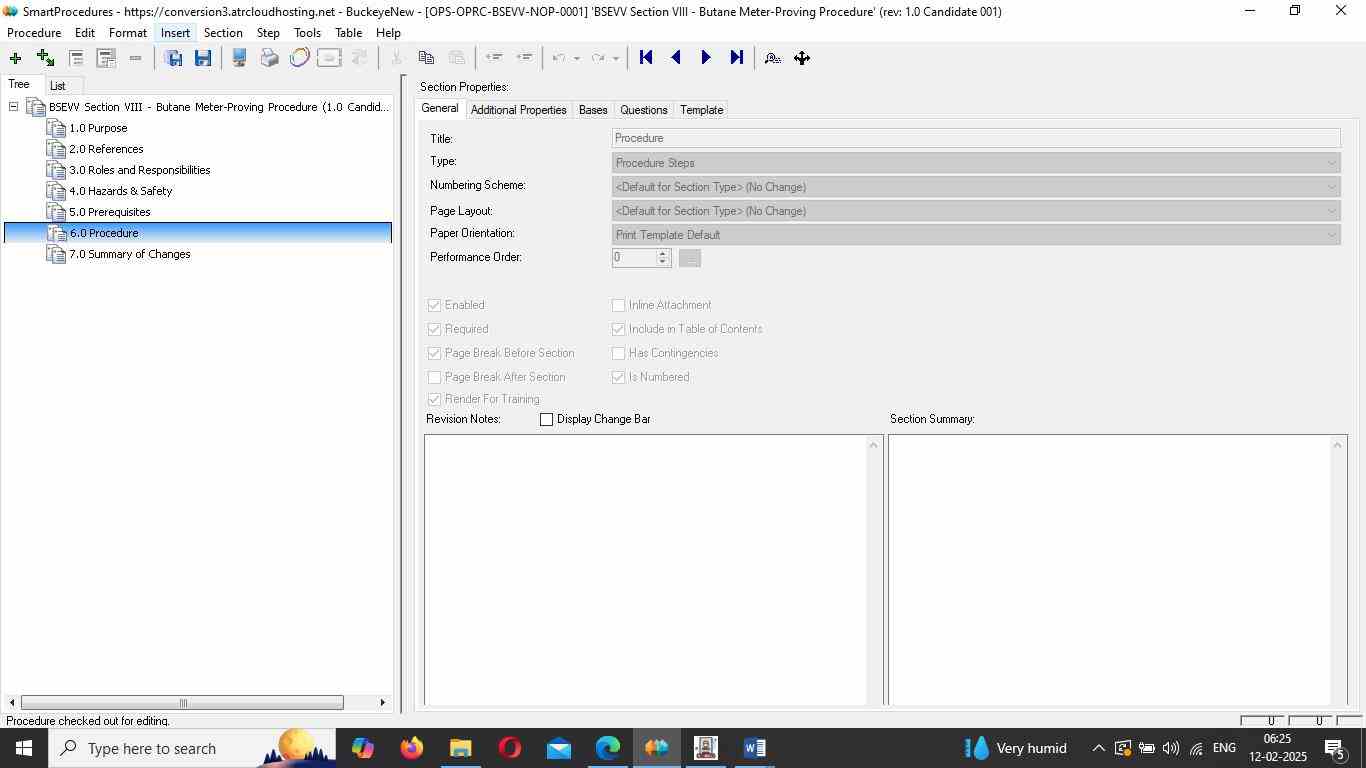
Task: Select 4.0 Hazards & Safety section
Action: [120, 191]
